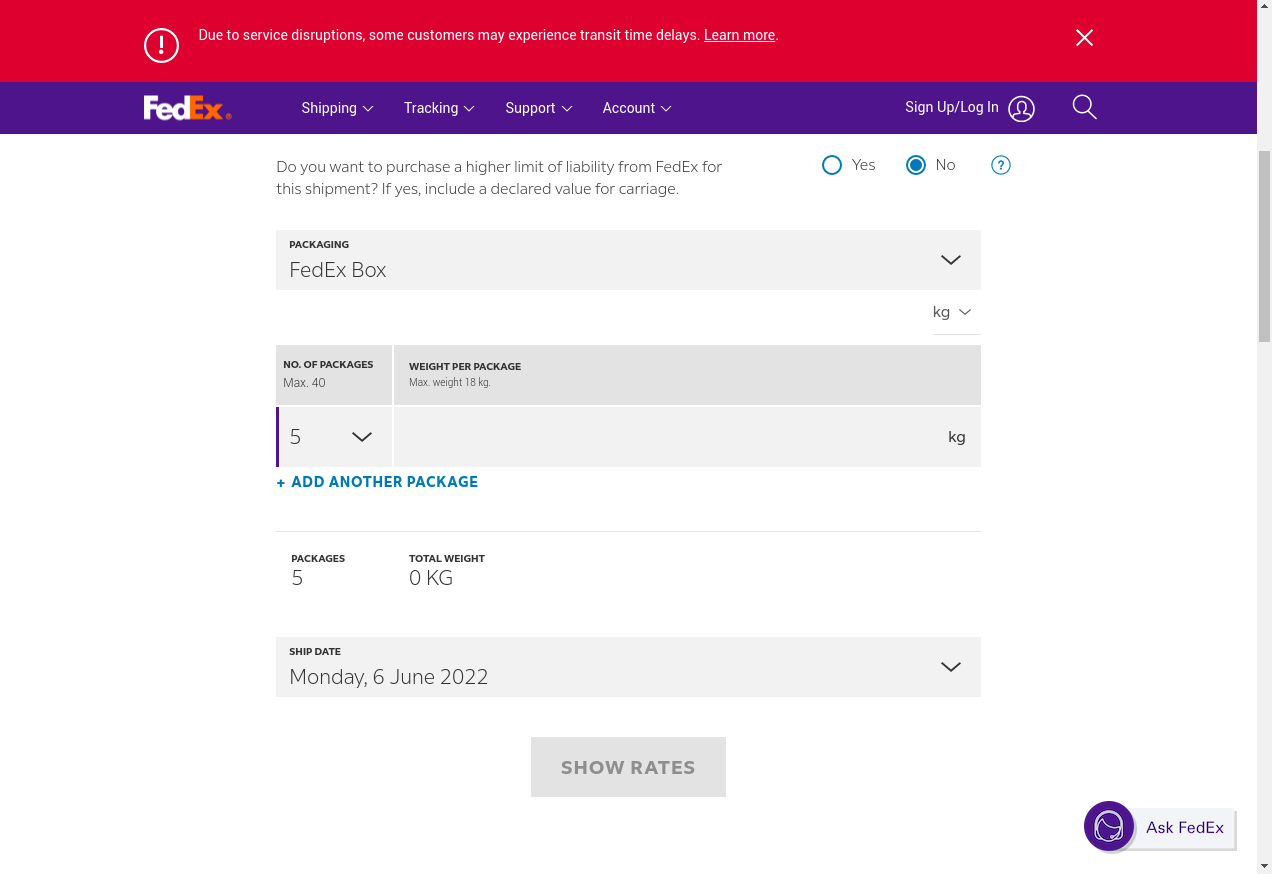Click the alert exclamation warning icon
The image size is (1272, 874).
tap(161, 45)
